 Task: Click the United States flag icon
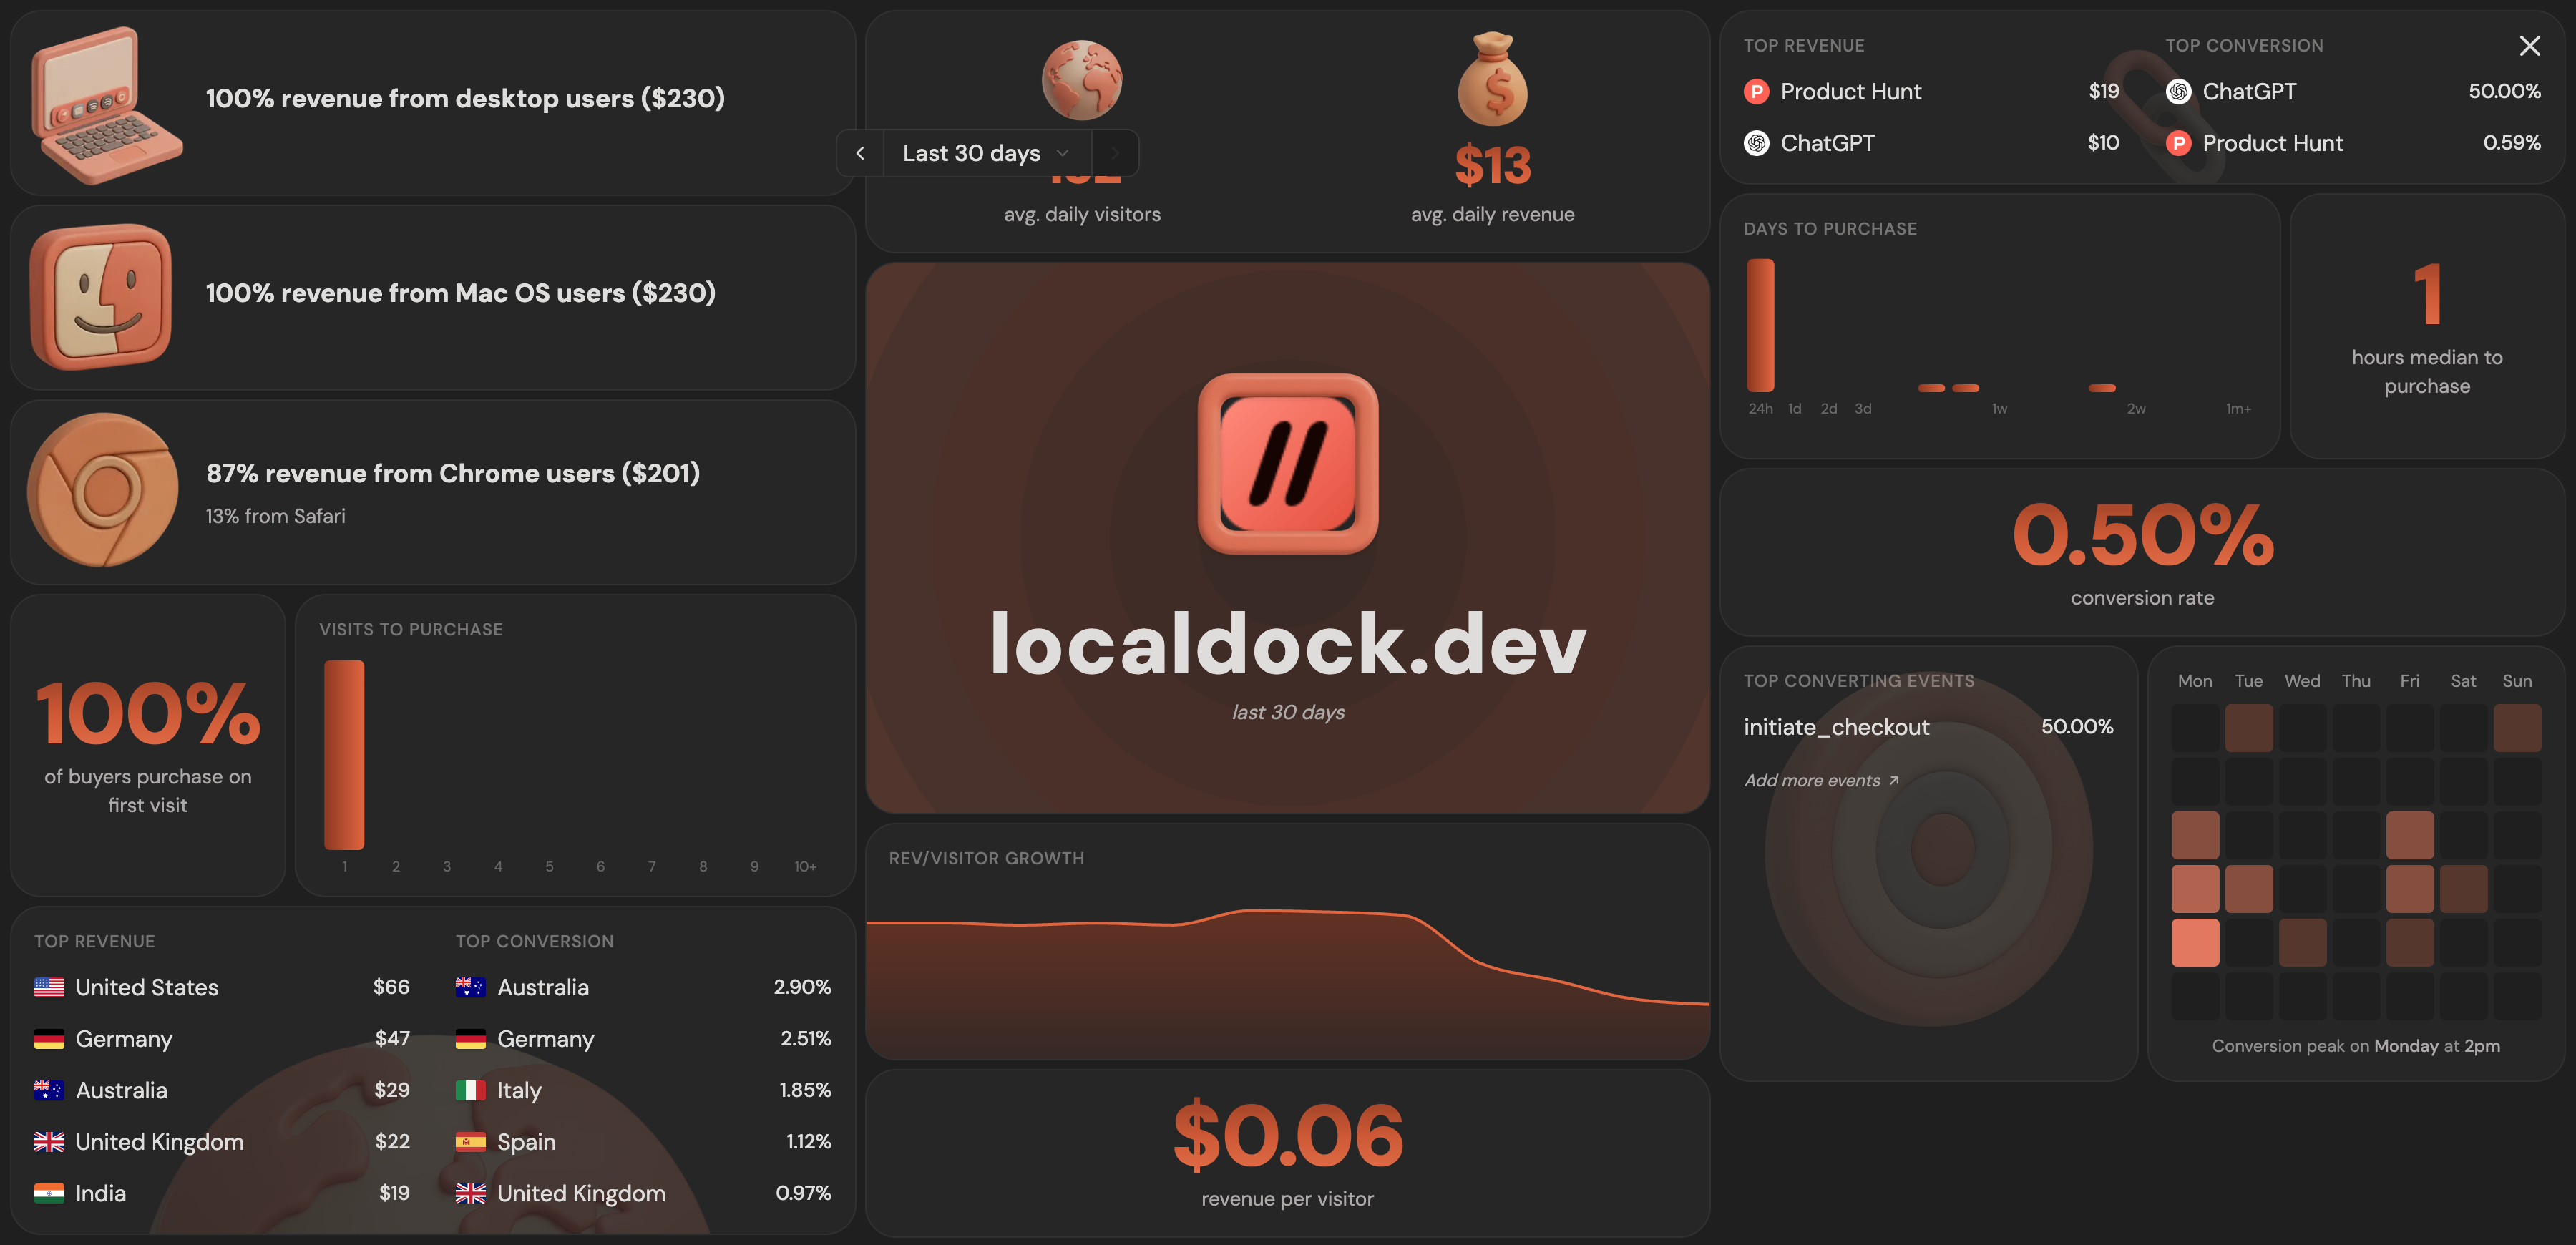pyautogui.click(x=49, y=988)
